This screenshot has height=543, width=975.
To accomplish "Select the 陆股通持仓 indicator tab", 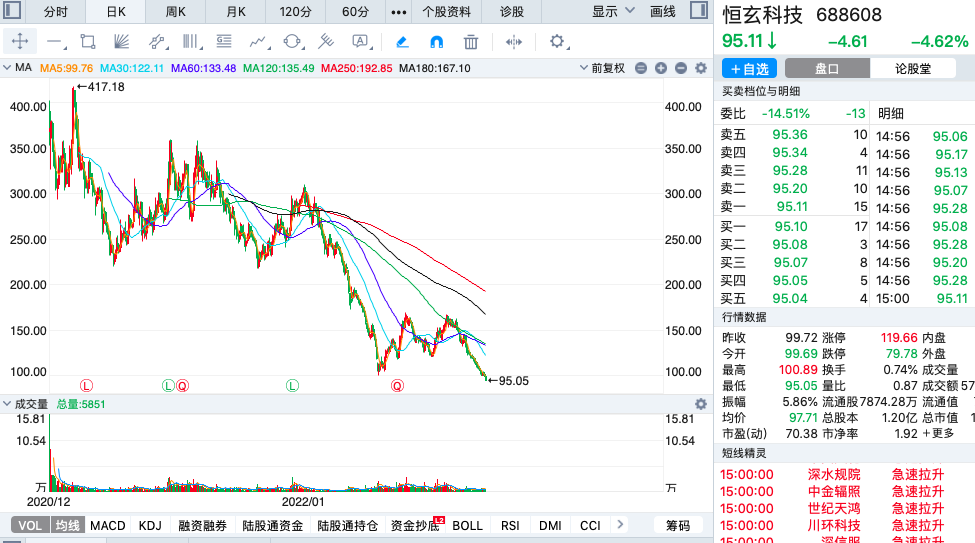I will [x=348, y=526].
